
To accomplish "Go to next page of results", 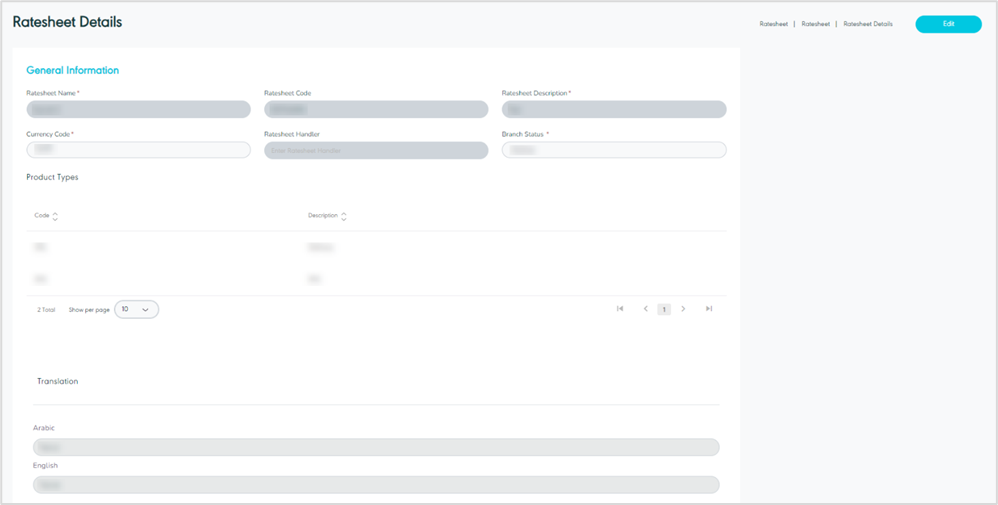I will [683, 309].
